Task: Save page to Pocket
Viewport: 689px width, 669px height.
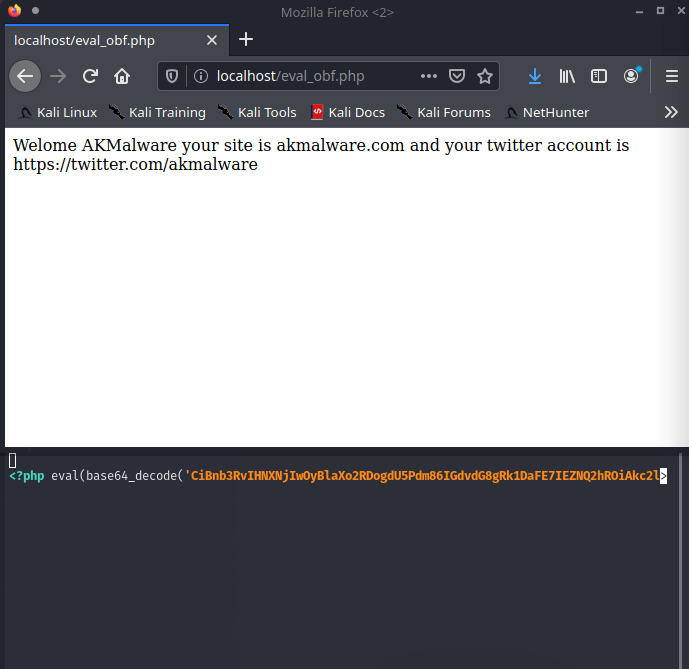Action: (456, 76)
